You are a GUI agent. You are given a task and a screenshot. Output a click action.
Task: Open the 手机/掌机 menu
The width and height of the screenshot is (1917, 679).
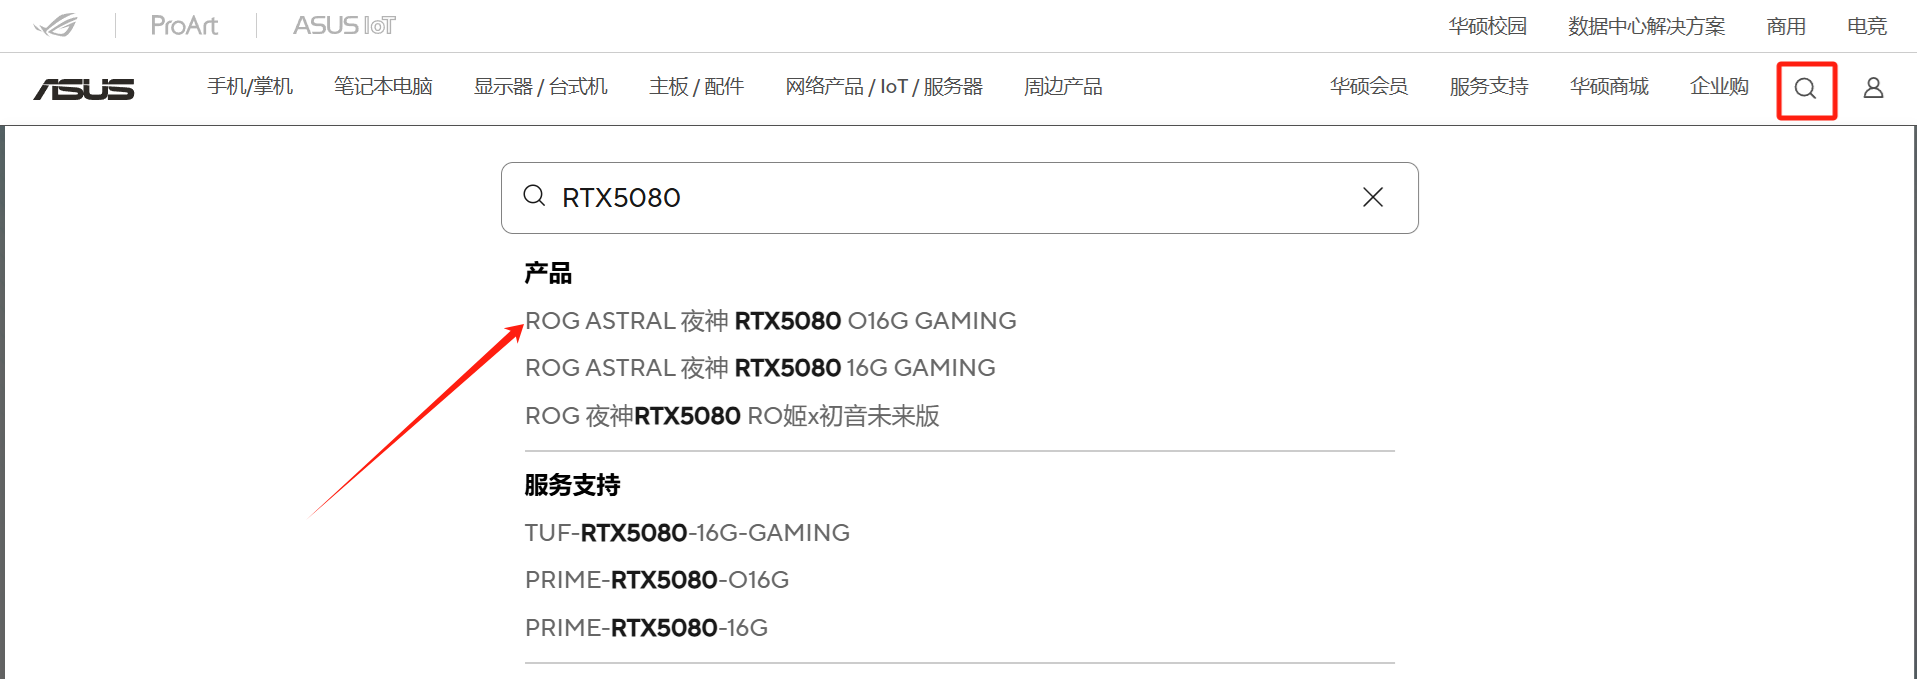pyautogui.click(x=250, y=87)
